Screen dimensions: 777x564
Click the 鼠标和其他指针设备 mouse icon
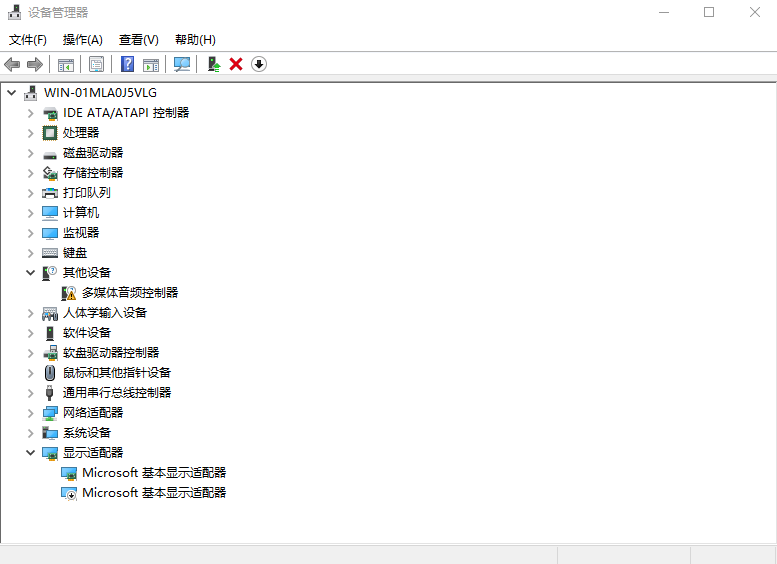pyautogui.click(x=50, y=373)
